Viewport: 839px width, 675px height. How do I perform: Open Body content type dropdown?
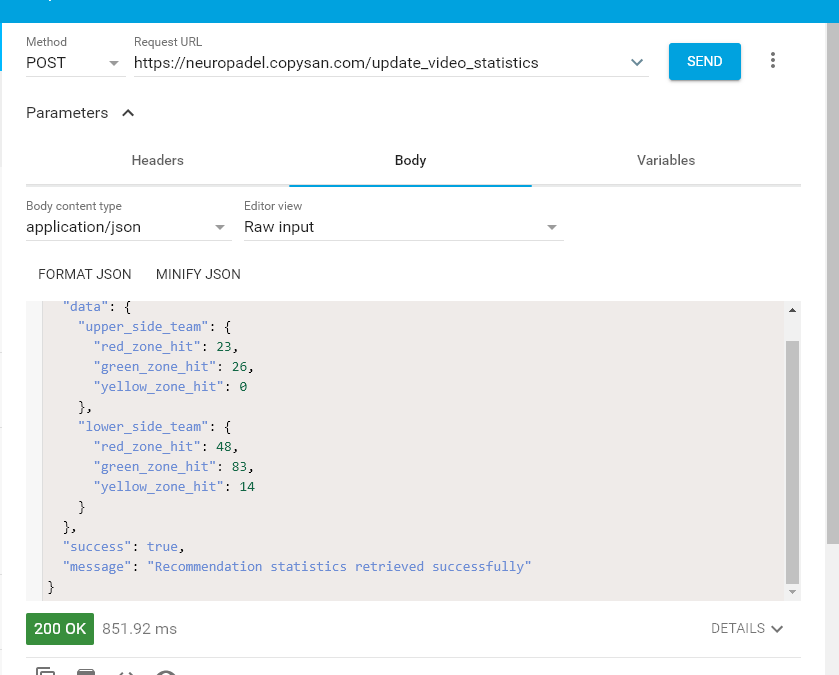point(128,227)
